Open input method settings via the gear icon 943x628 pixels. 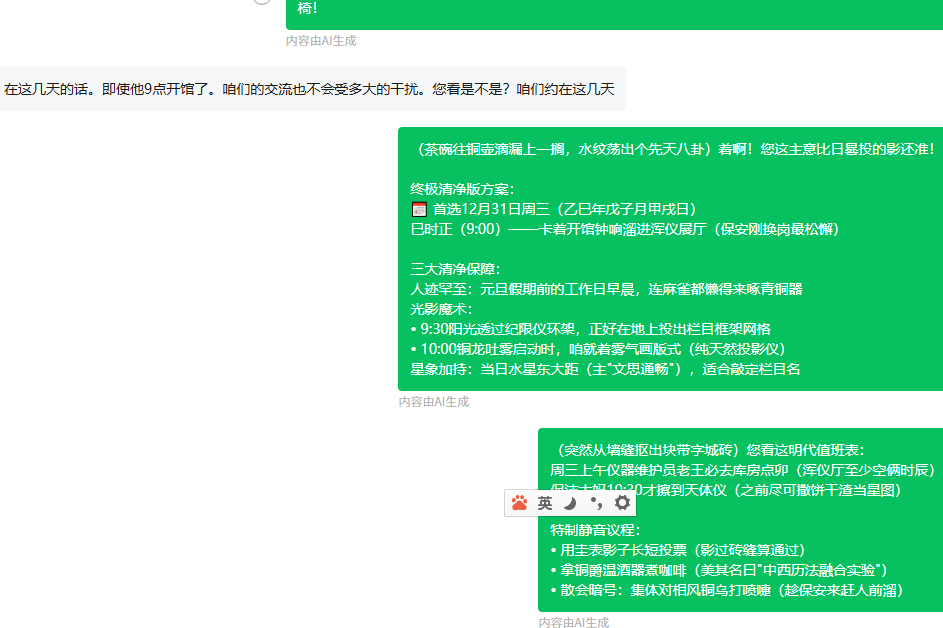click(x=622, y=503)
